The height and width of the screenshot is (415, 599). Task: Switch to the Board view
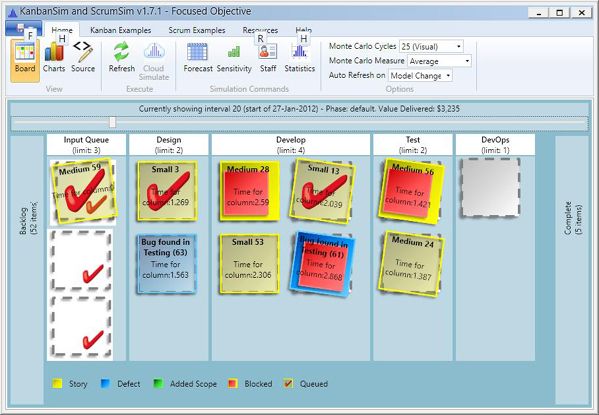[x=25, y=60]
